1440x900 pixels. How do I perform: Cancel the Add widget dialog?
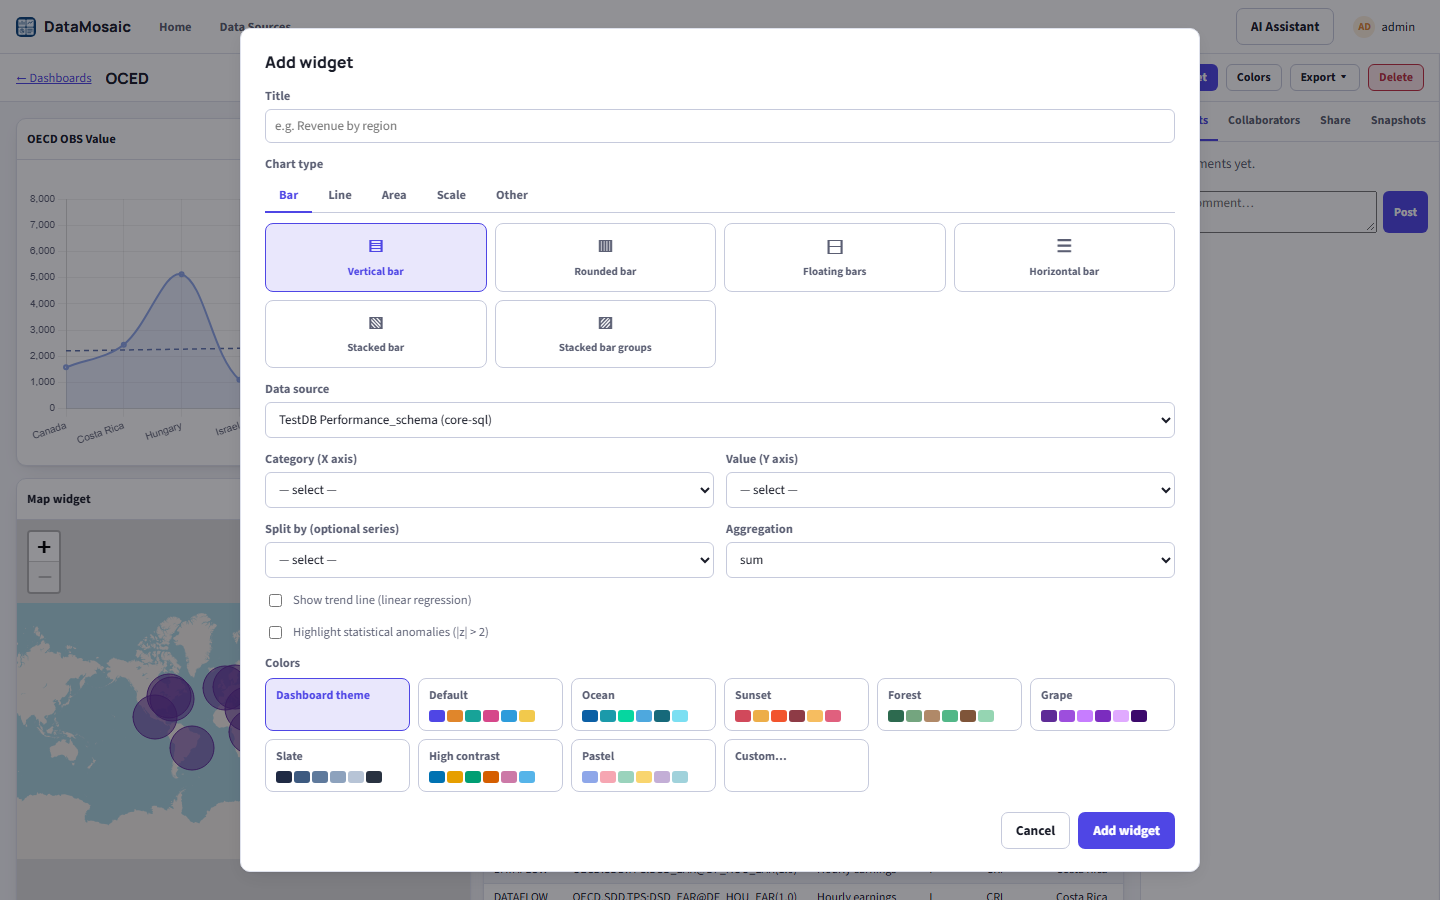click(1035, 831)
